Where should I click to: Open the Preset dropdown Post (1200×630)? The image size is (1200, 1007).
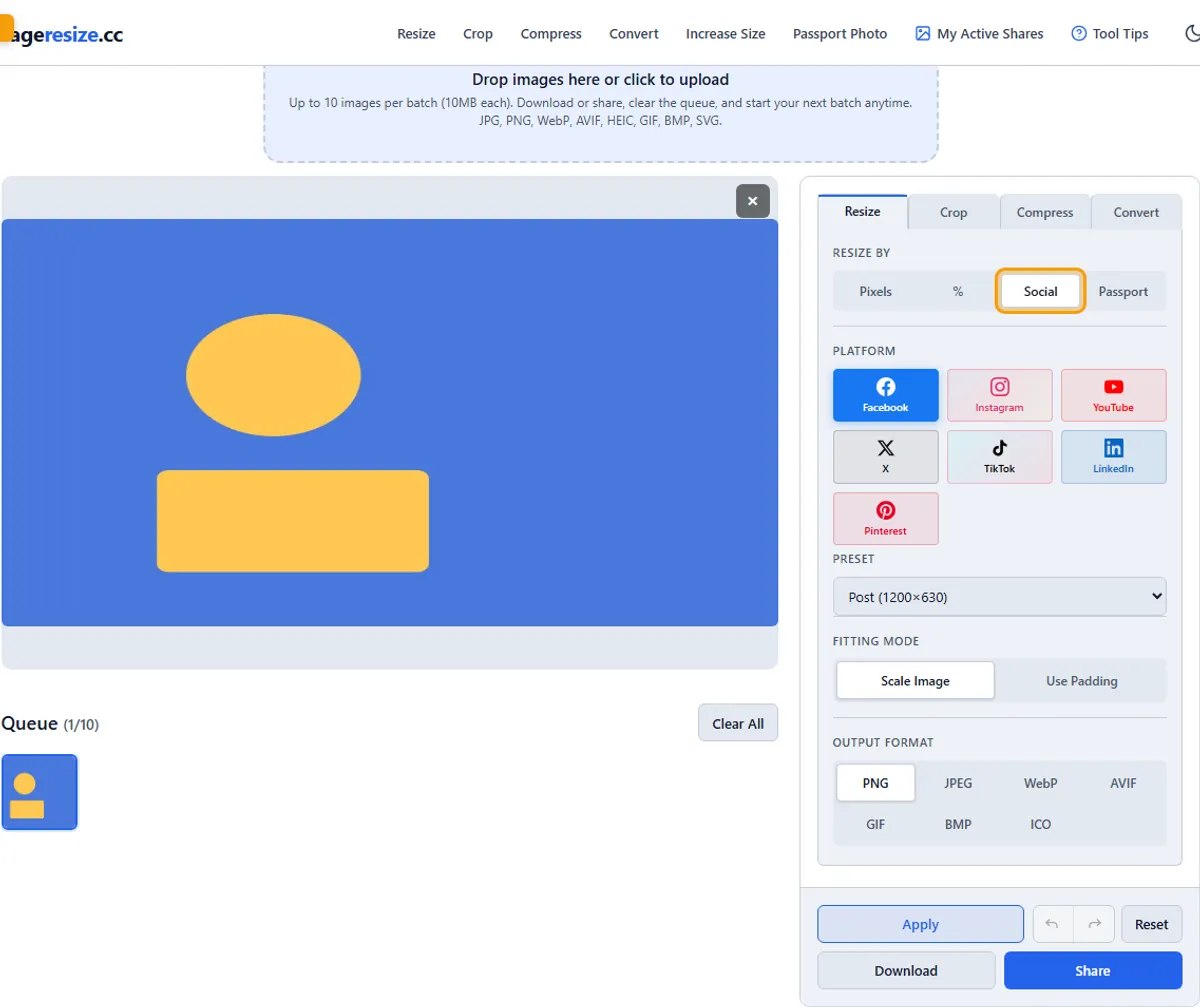tap(999, 596)
